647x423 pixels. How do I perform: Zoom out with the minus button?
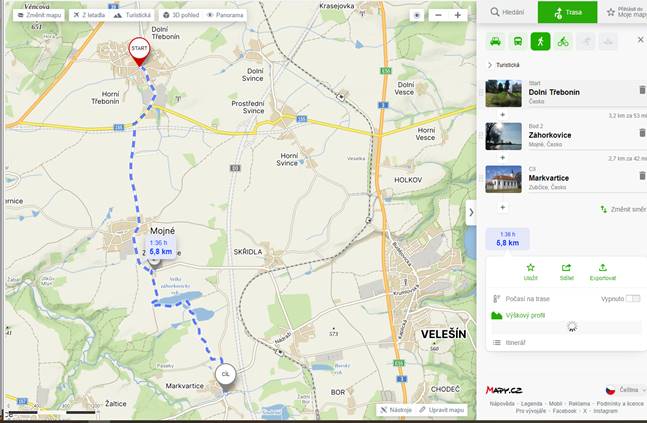point(438,15)
